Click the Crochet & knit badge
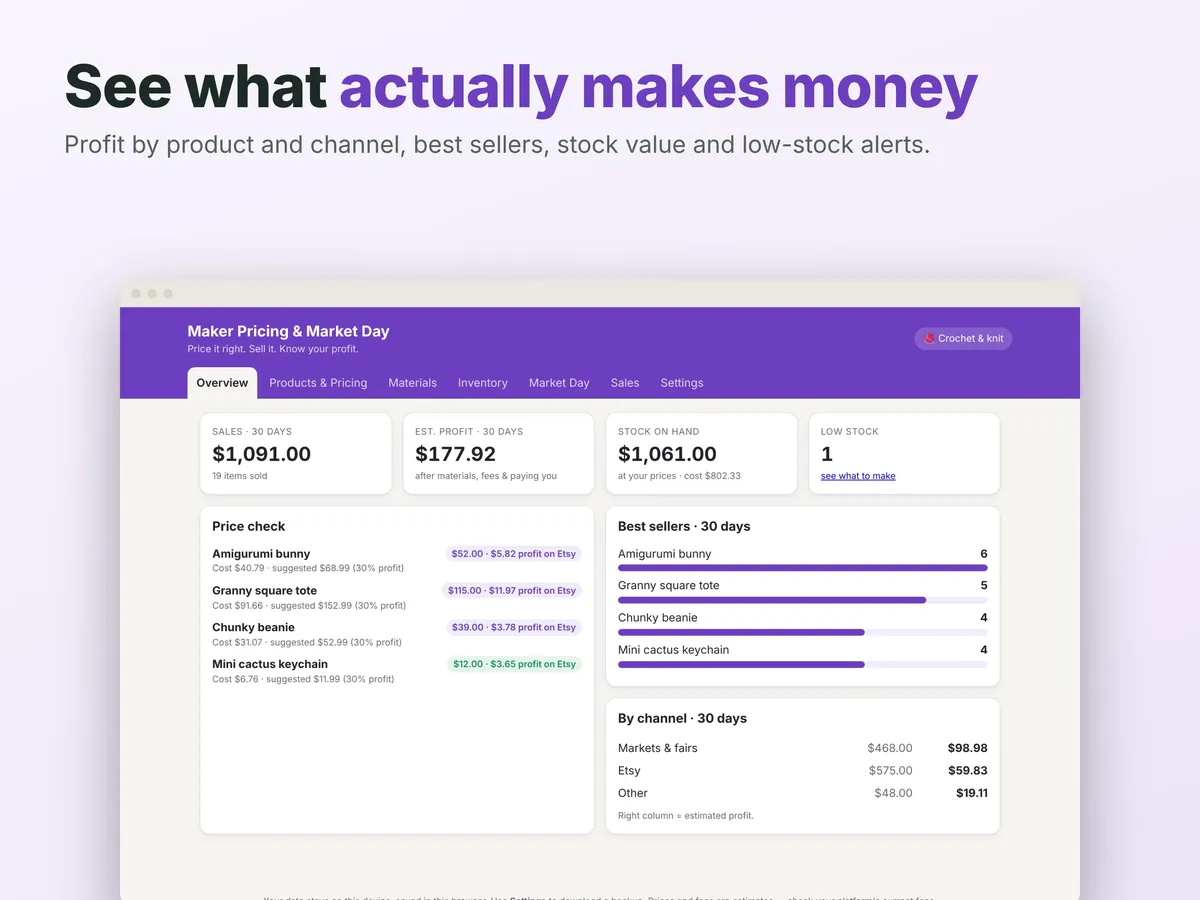Screen dimensions: 1200x900 coord(963,339)
